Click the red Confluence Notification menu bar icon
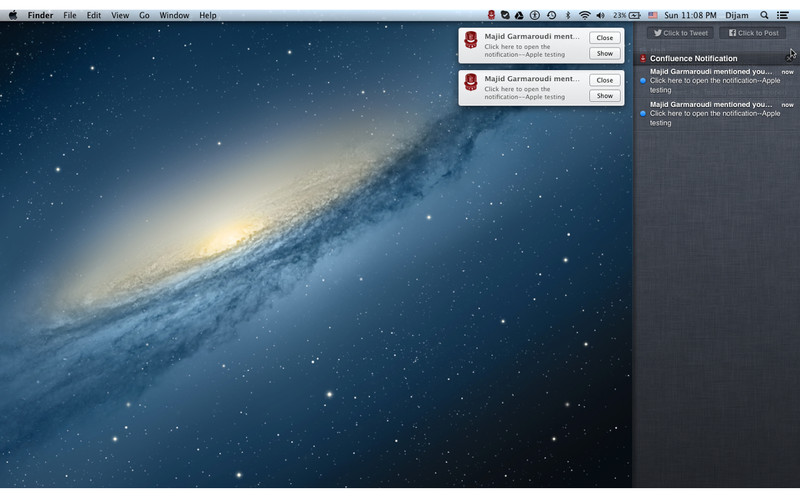800x500 pixels. coord(491,15)
